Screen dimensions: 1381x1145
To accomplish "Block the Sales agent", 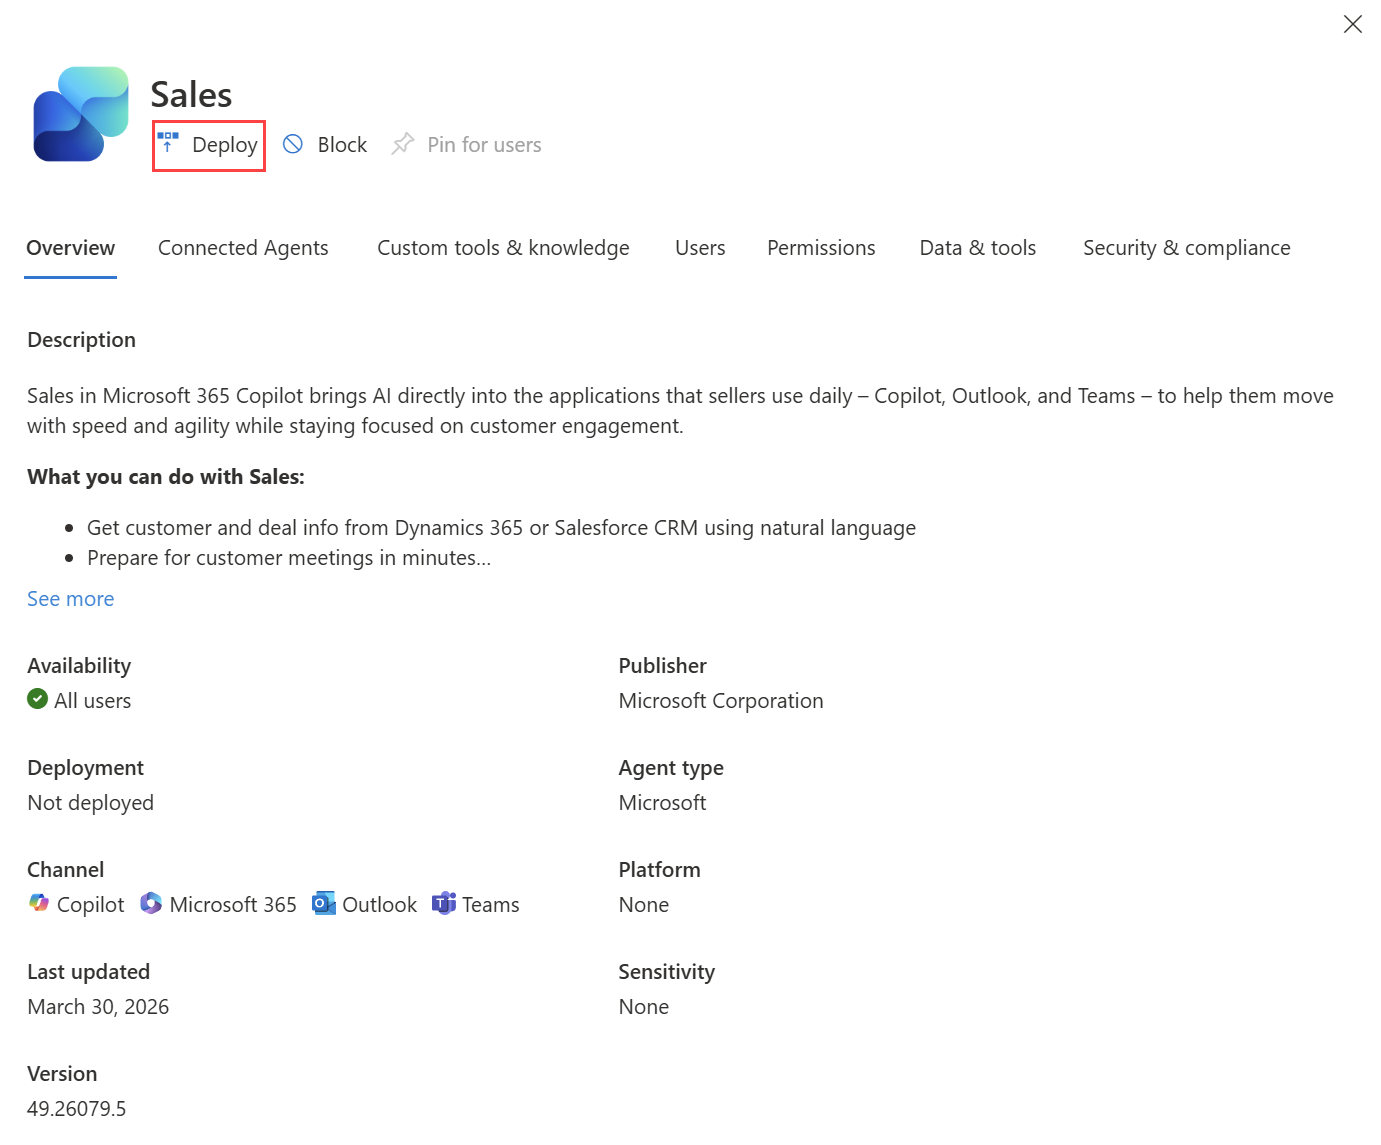I will pos(325,143).
